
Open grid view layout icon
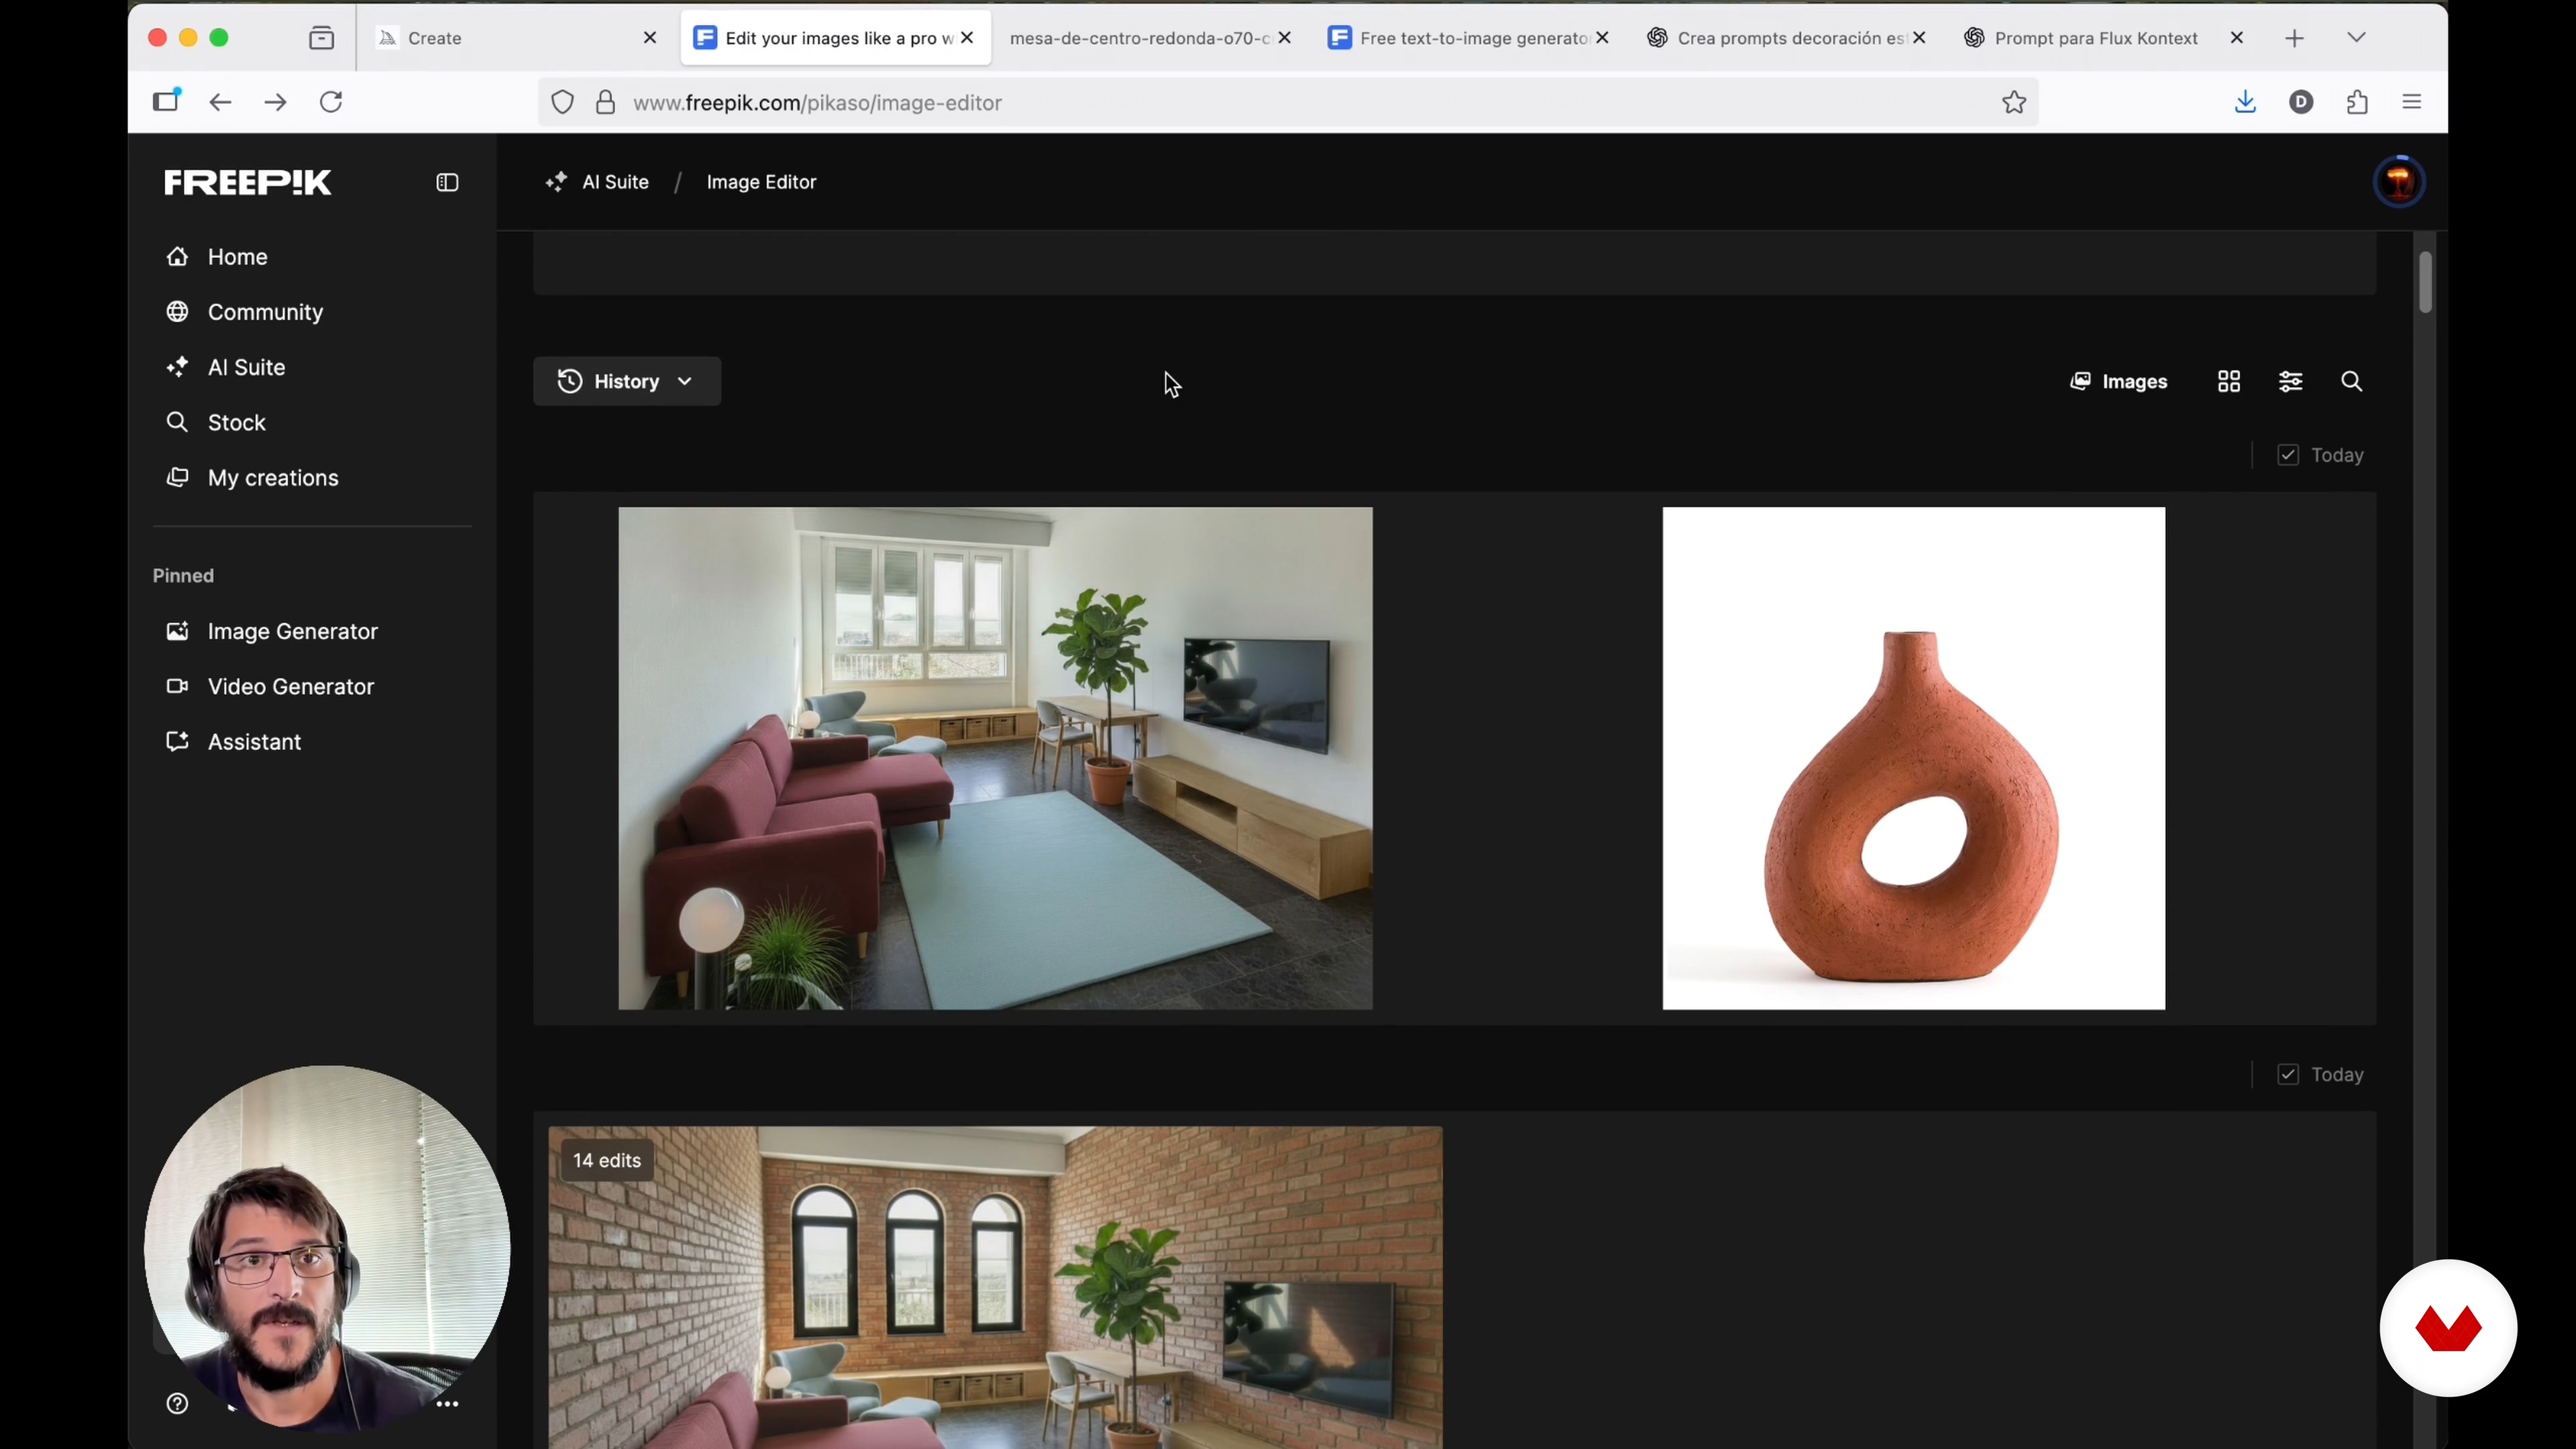point(2228,382)
